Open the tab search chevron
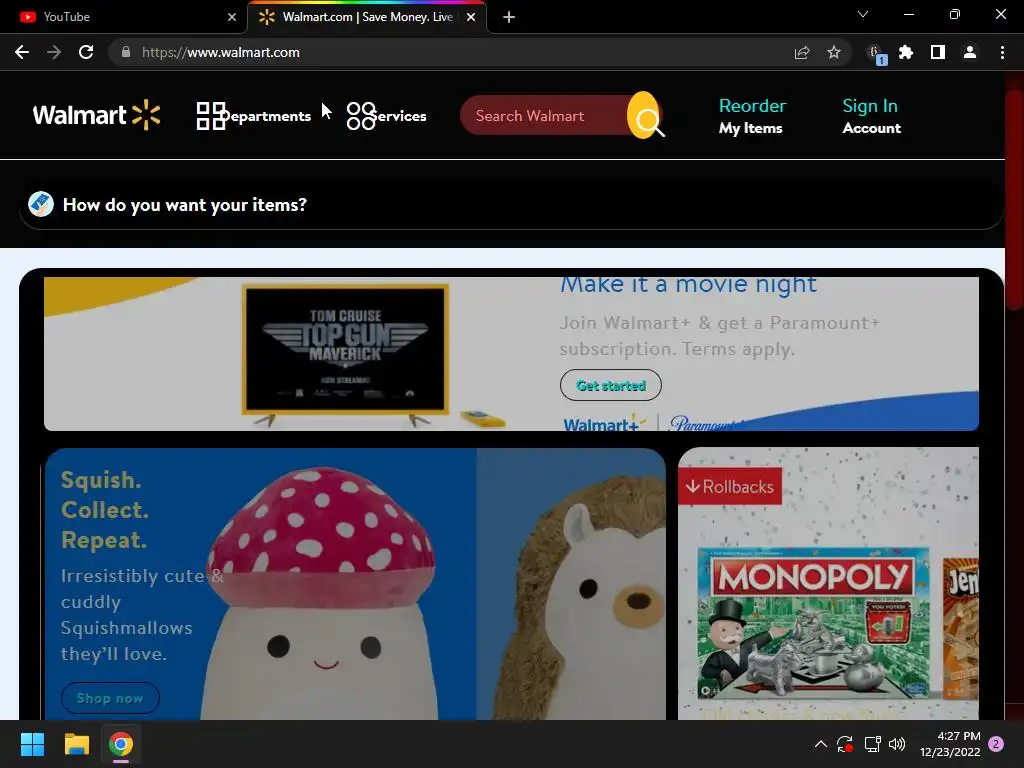Screen dimensions: 1024x768 point(863,14)
